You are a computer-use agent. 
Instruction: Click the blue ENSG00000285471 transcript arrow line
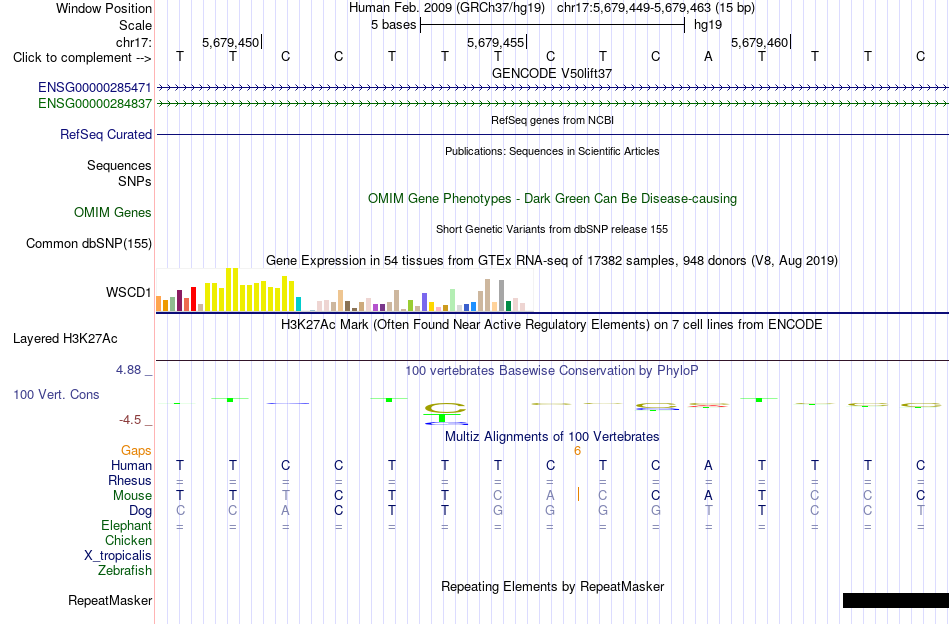(x=552, y=88)
